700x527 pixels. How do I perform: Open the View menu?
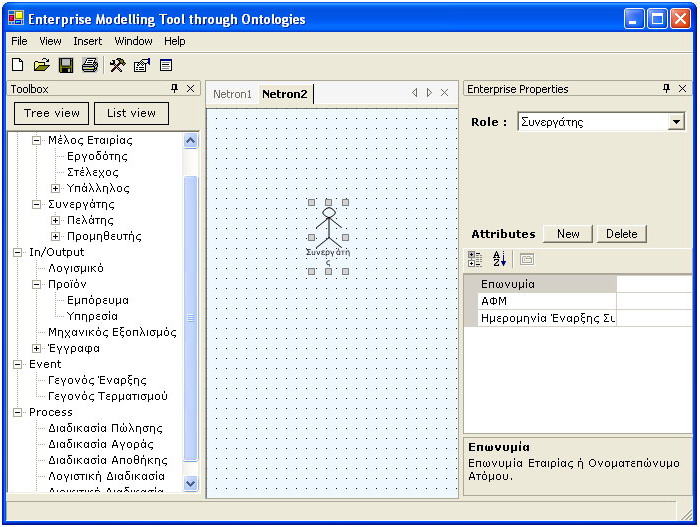(x=50, y=41)
